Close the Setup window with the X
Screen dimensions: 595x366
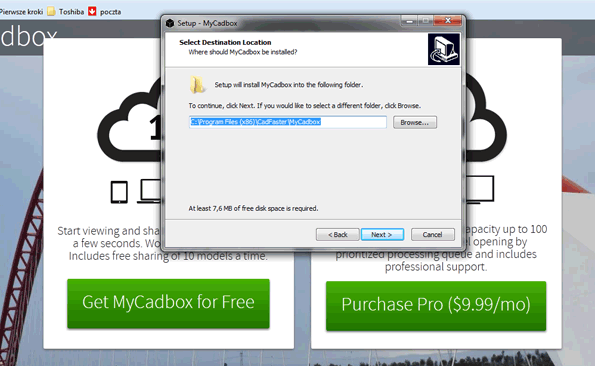(x=448, y=21)
